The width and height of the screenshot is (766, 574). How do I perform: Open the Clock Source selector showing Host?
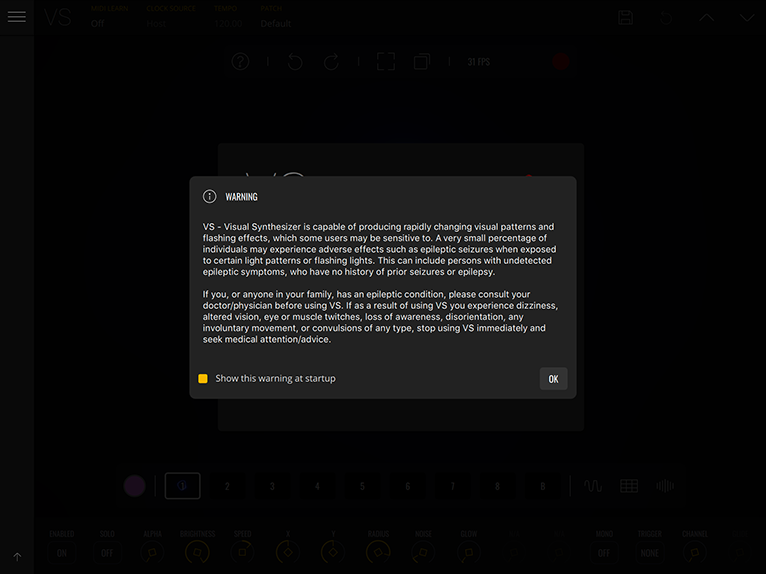click(x=156, y=23)
